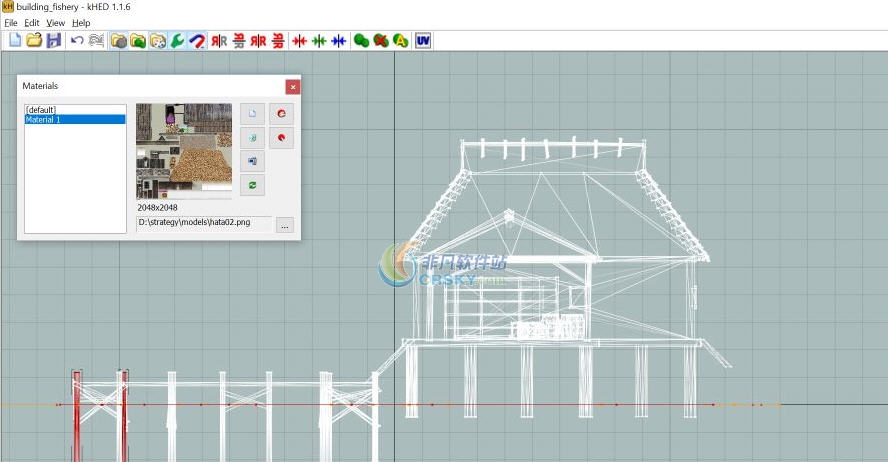Screen dimensions: 888x462
Task: Close the Materials dialog
Action: pos(292,87)
